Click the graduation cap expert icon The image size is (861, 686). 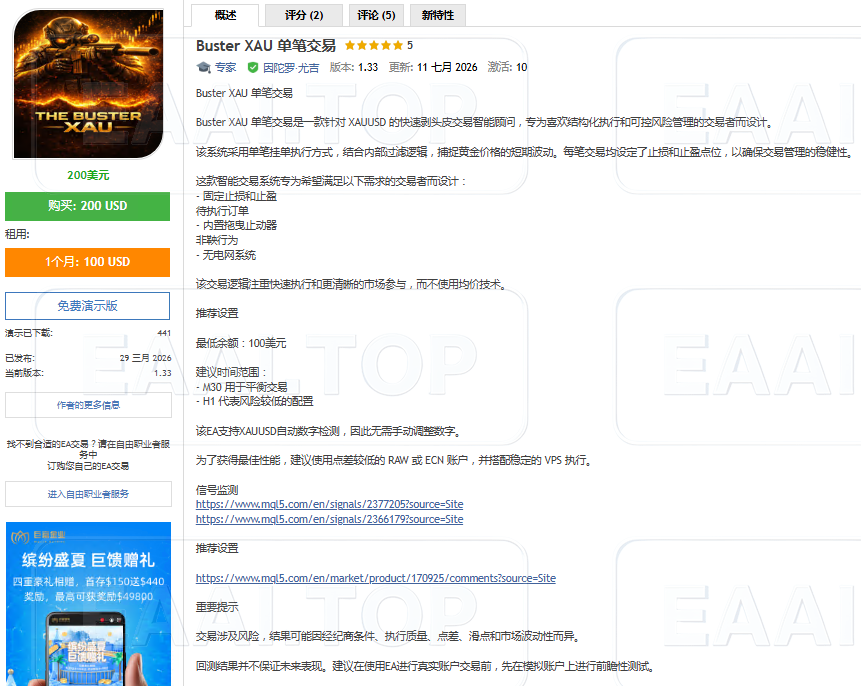[x=203, y=68]
